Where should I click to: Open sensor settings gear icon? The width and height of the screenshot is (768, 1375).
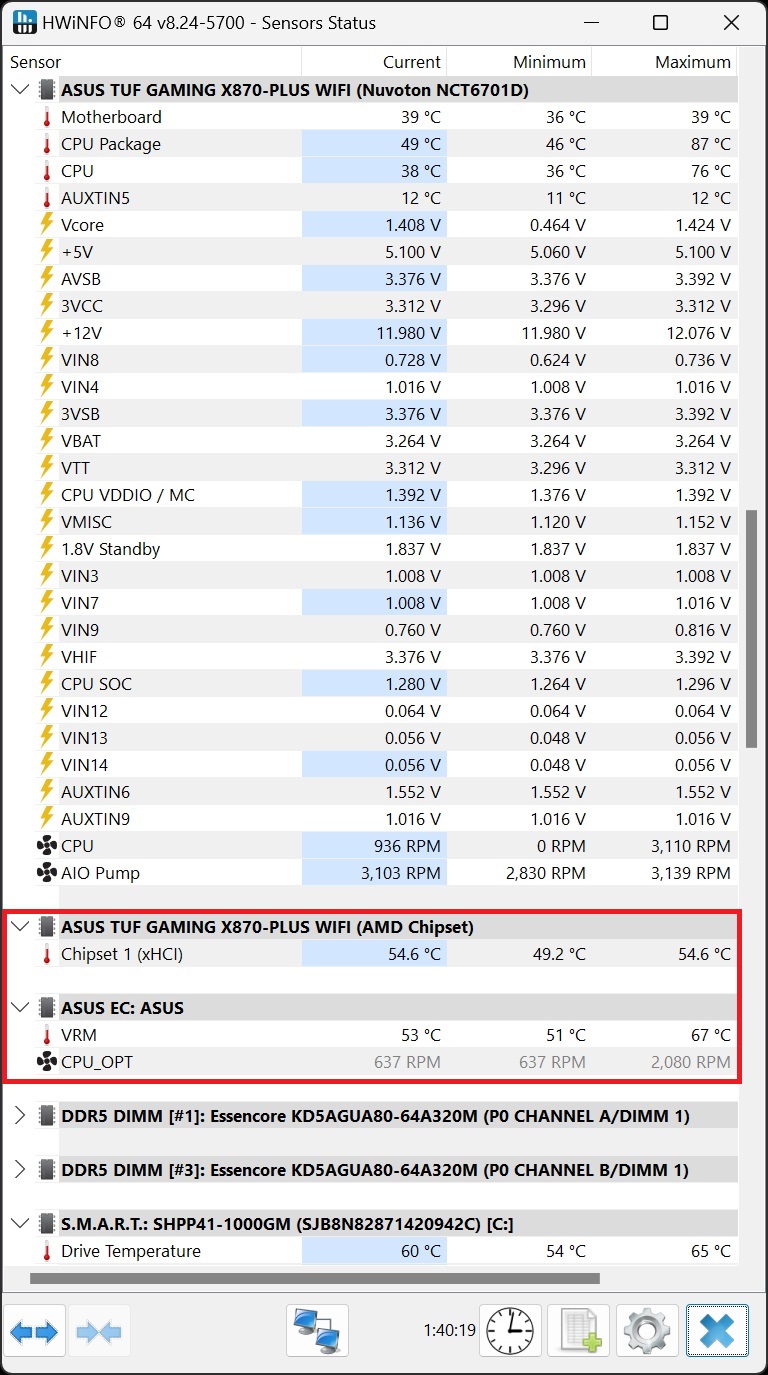(647, 1331)
